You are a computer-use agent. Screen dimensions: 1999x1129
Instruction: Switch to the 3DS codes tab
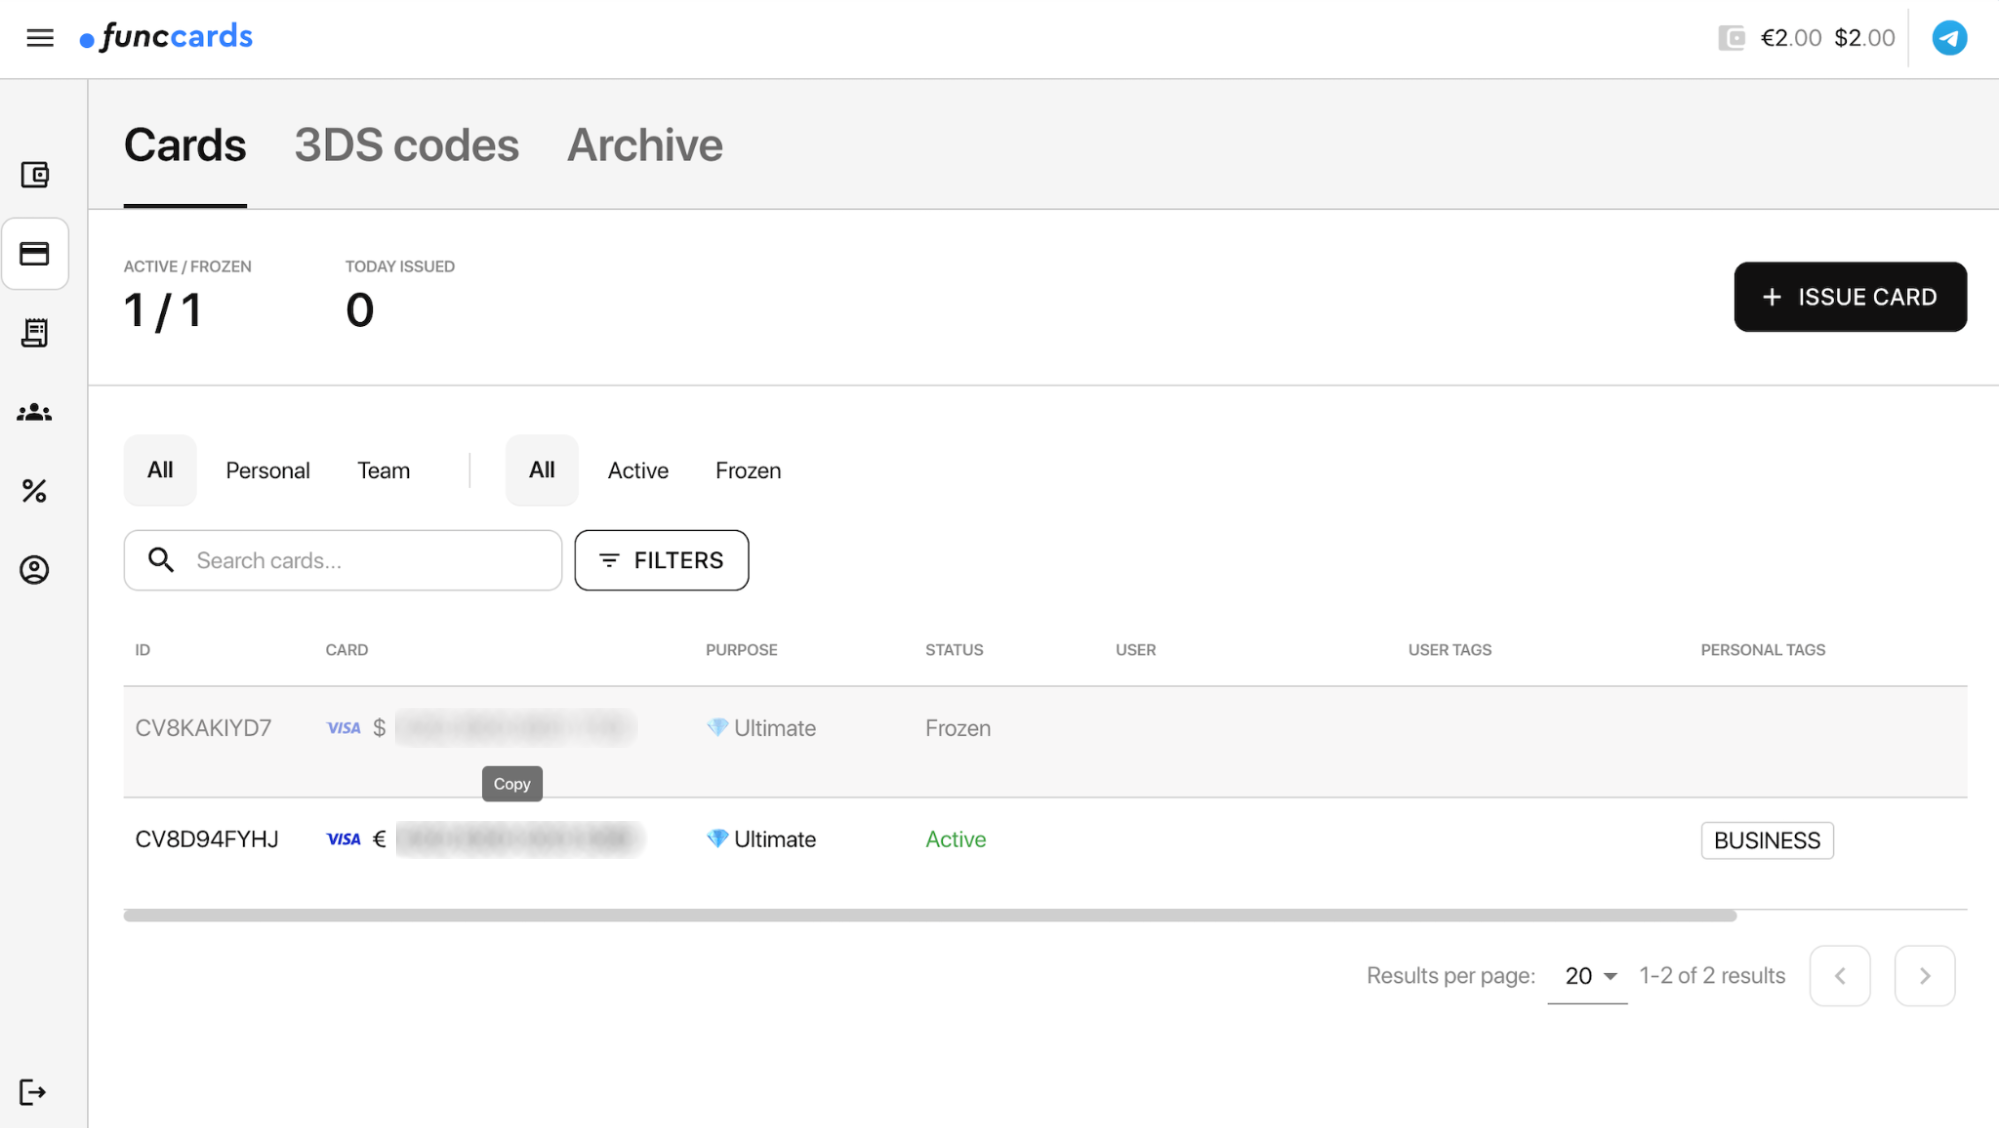pos(406,146)
